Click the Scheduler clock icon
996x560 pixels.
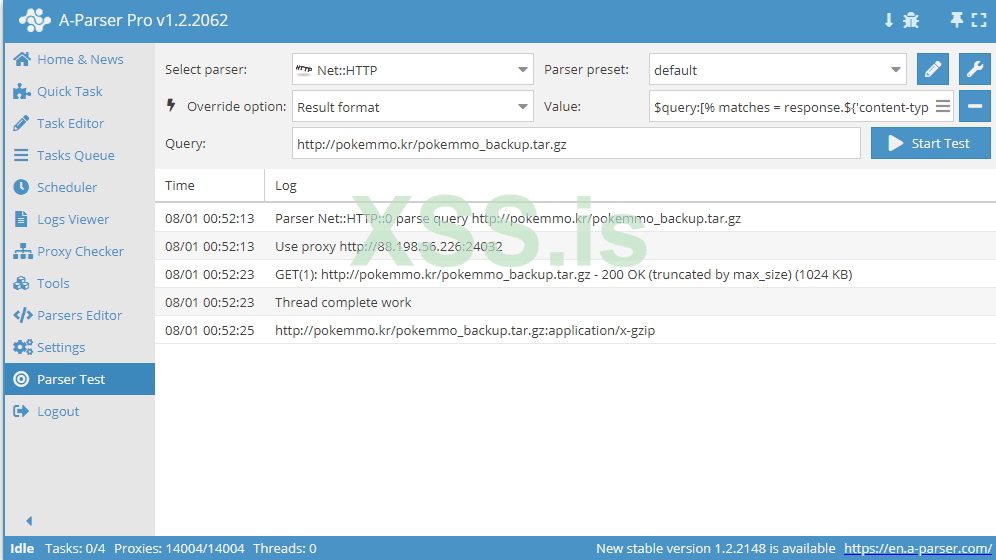pyautogui.click(x=21, y=187)
